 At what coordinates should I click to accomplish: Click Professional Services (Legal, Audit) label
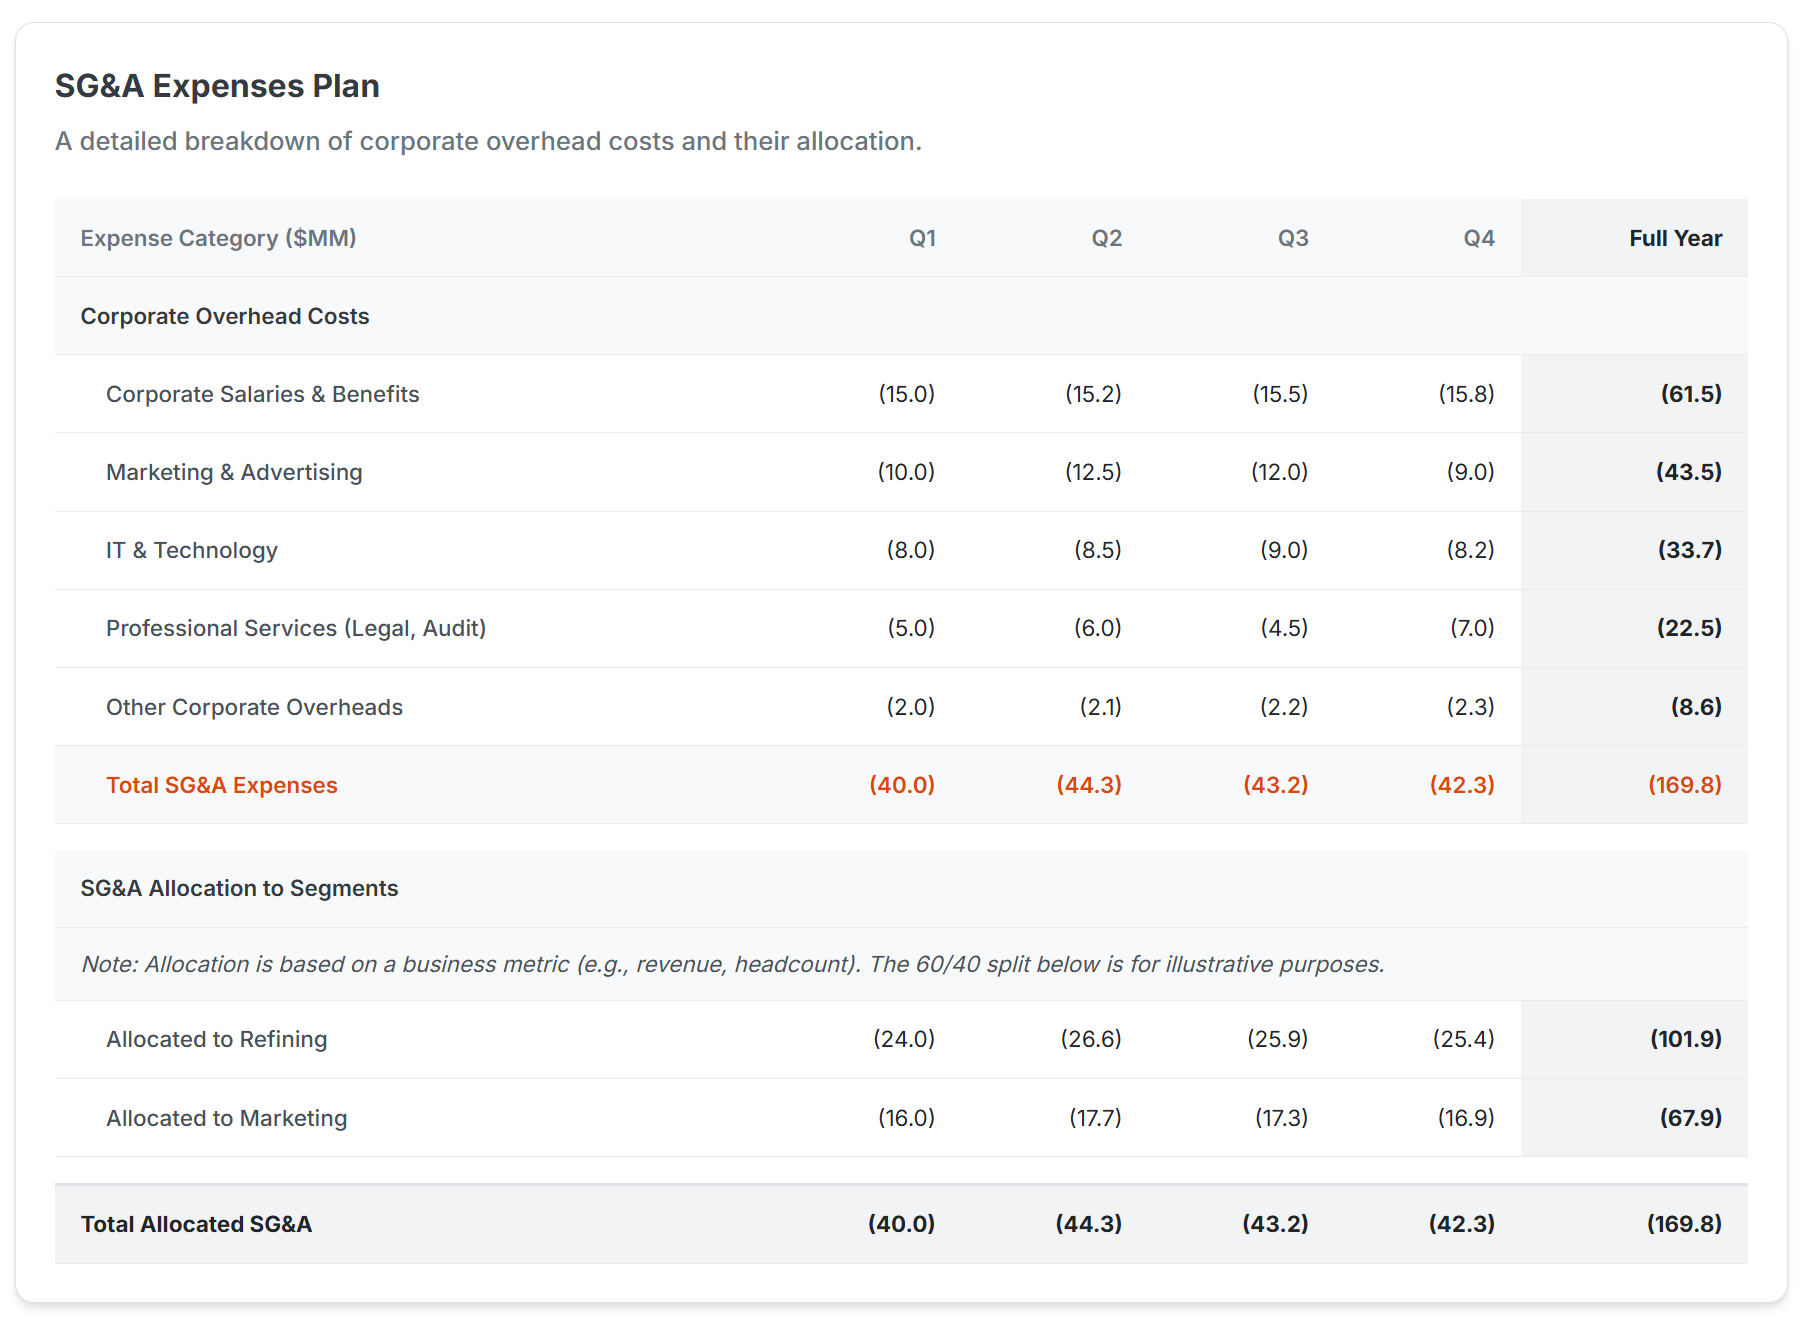click(296, 628)
